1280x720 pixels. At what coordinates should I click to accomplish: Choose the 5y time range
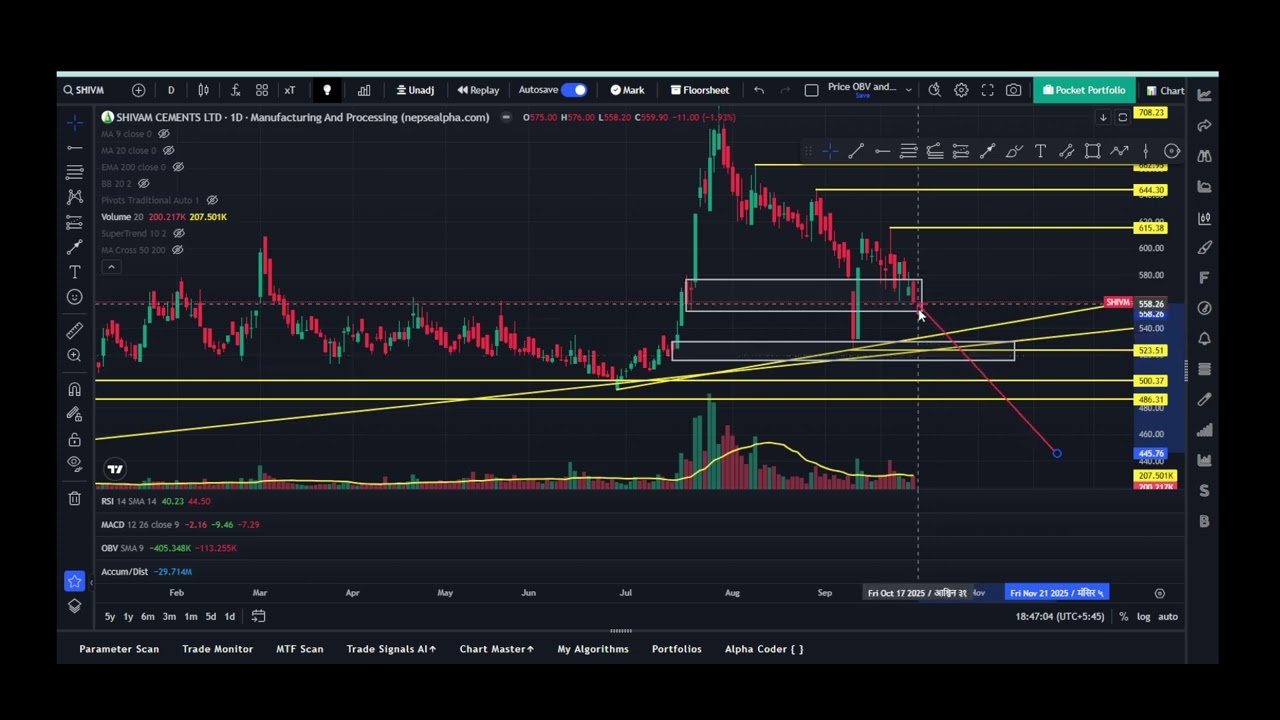coord(110,616)
